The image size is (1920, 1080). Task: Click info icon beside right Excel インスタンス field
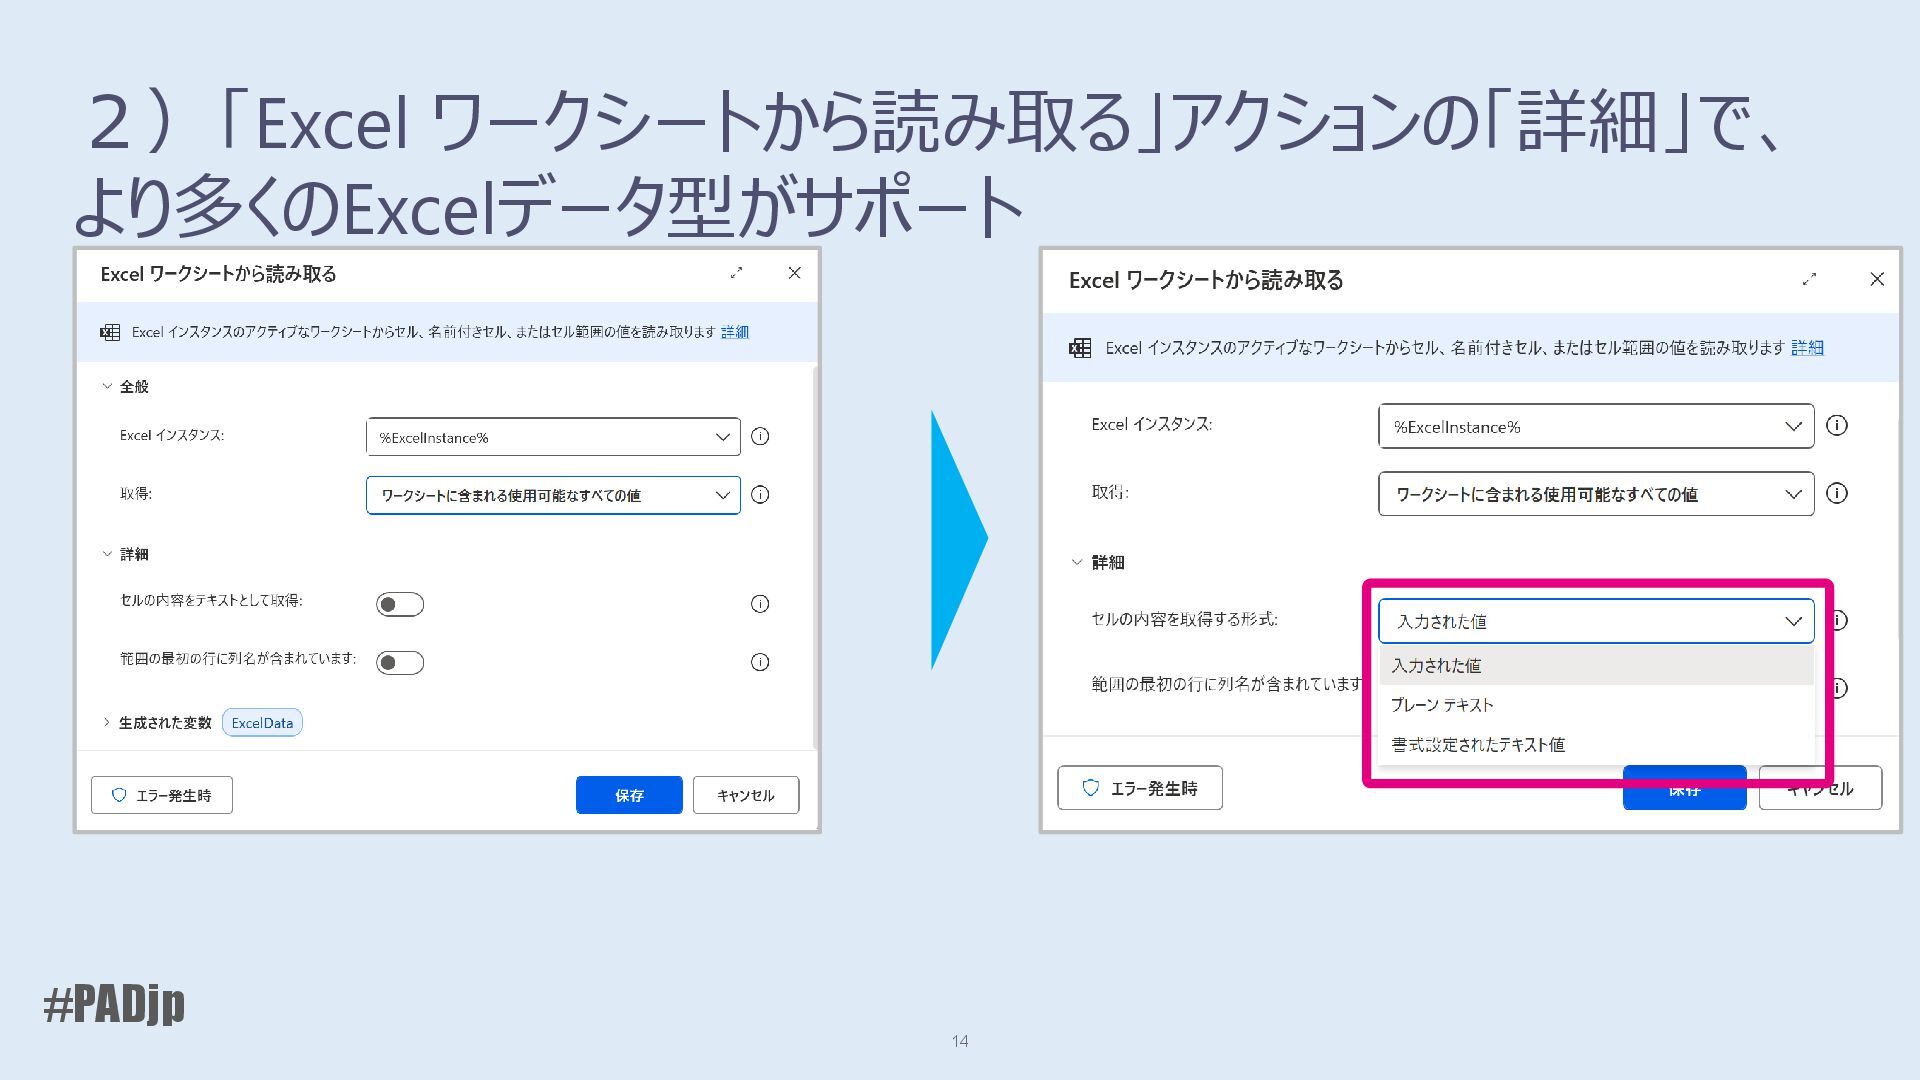pyautogui.click(x=1837, y=426)
